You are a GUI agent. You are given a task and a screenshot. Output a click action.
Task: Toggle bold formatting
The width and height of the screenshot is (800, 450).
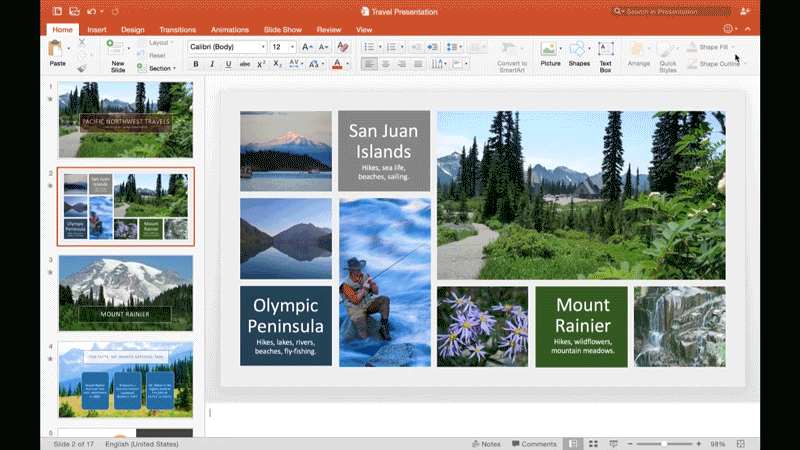pos(196,64)
